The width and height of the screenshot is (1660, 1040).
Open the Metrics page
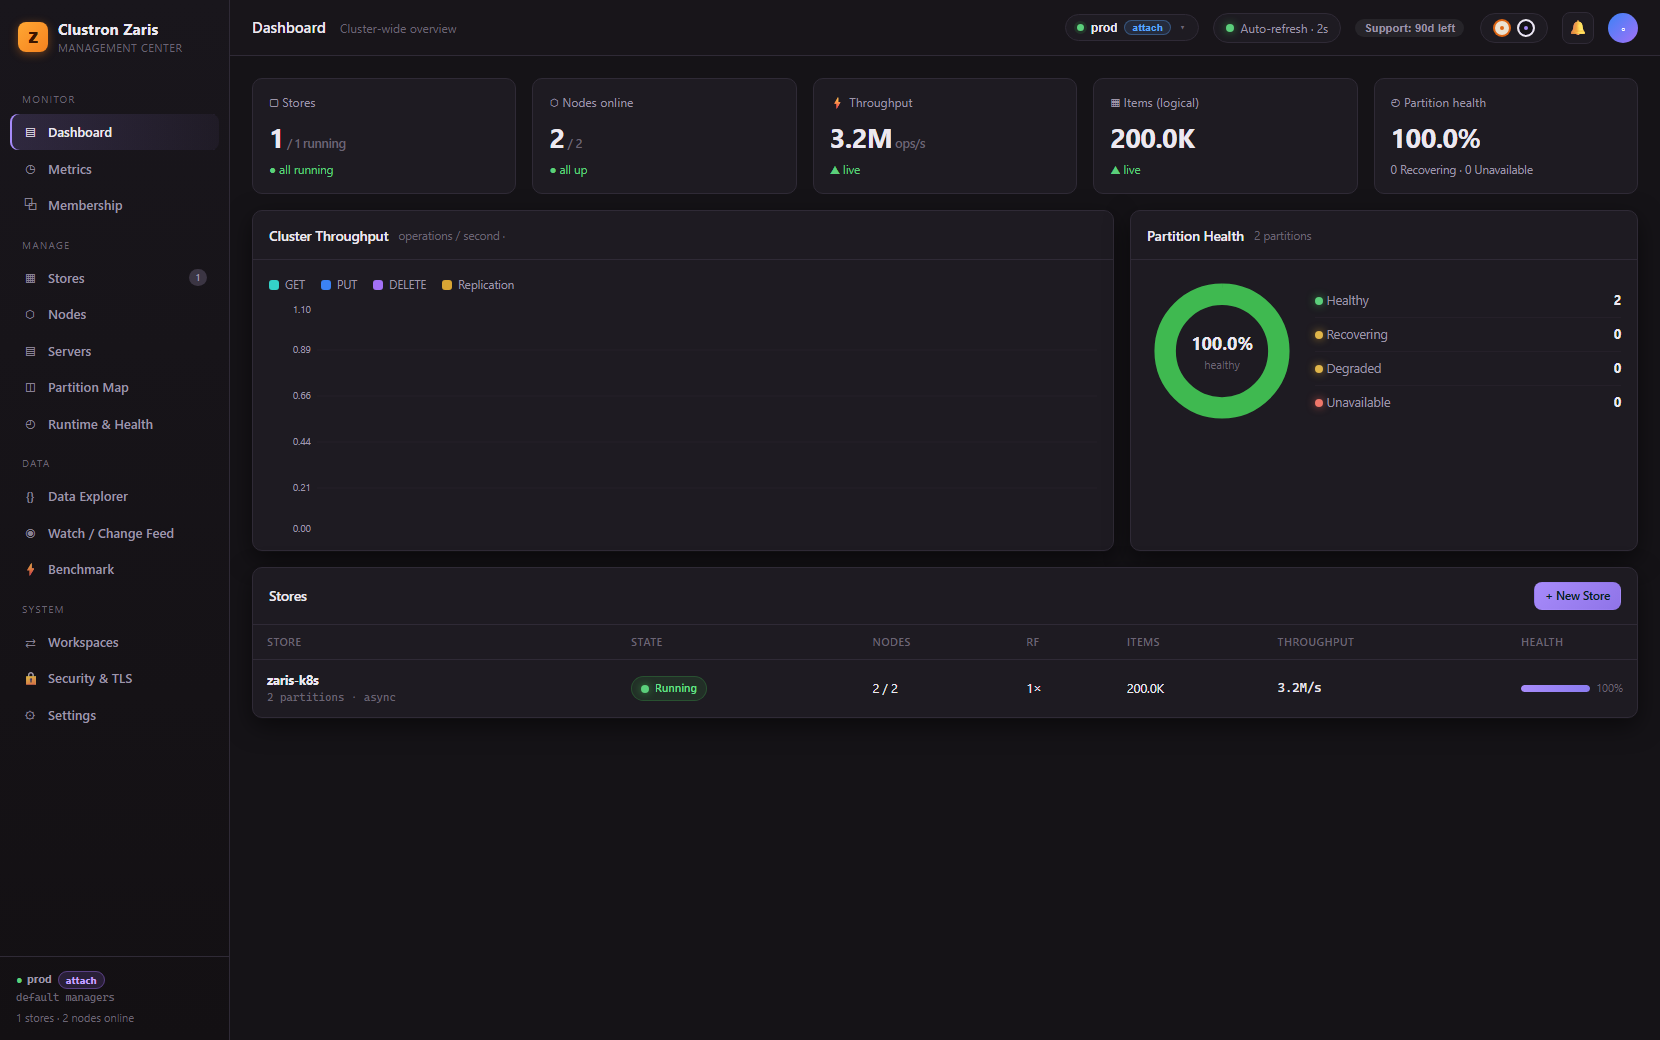pos(115,169)
